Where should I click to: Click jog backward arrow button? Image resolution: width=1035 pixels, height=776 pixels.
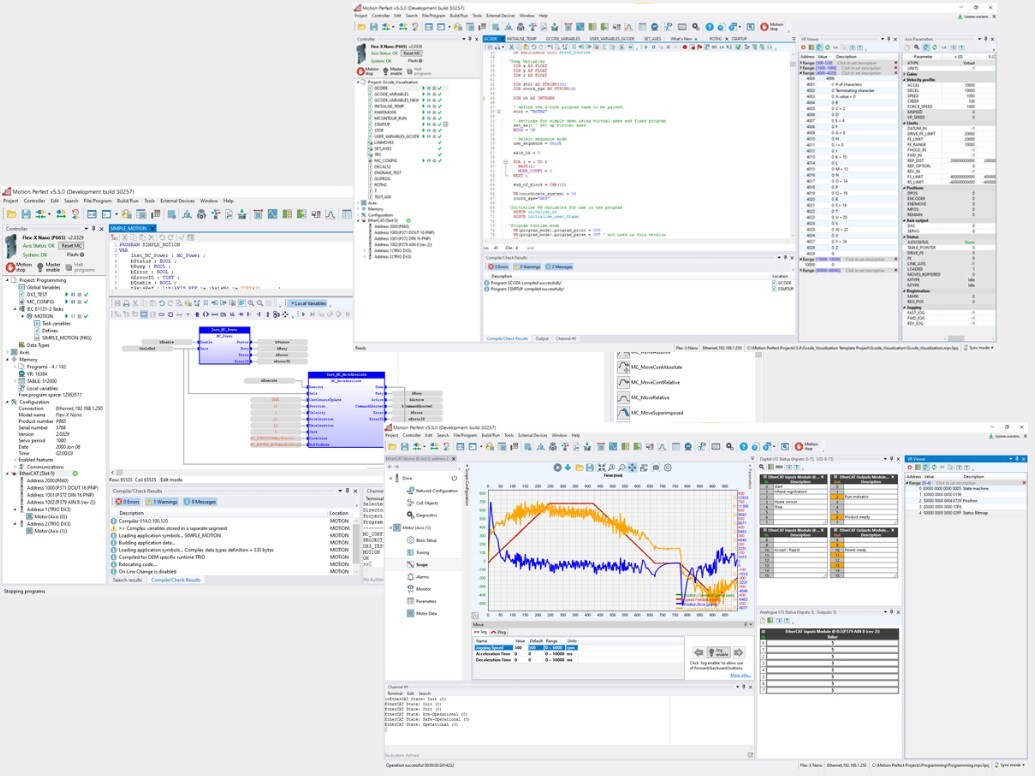pyautogui.click(x=698, y=652)
